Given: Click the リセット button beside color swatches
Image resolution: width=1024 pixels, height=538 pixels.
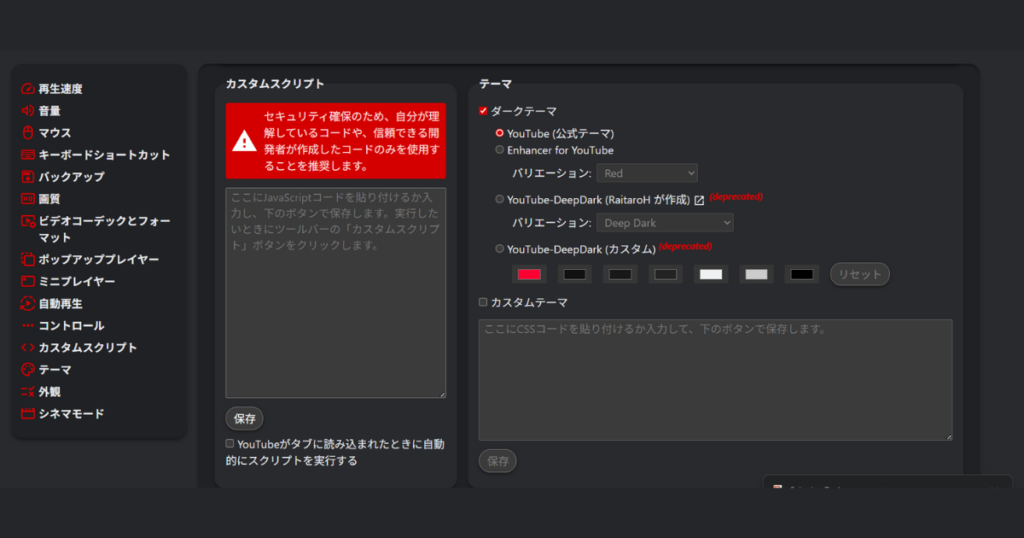Looking at the screenshot, I should click(859, 274).
